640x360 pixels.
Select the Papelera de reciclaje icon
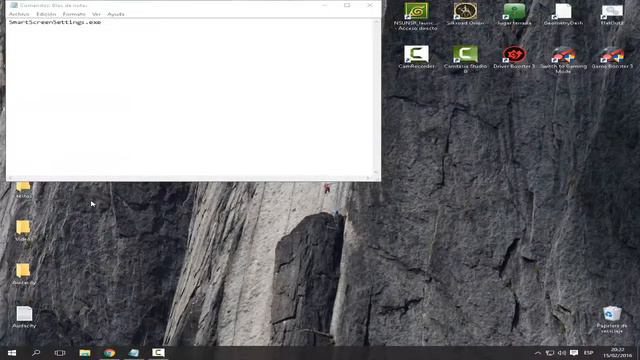click(611, 320)
